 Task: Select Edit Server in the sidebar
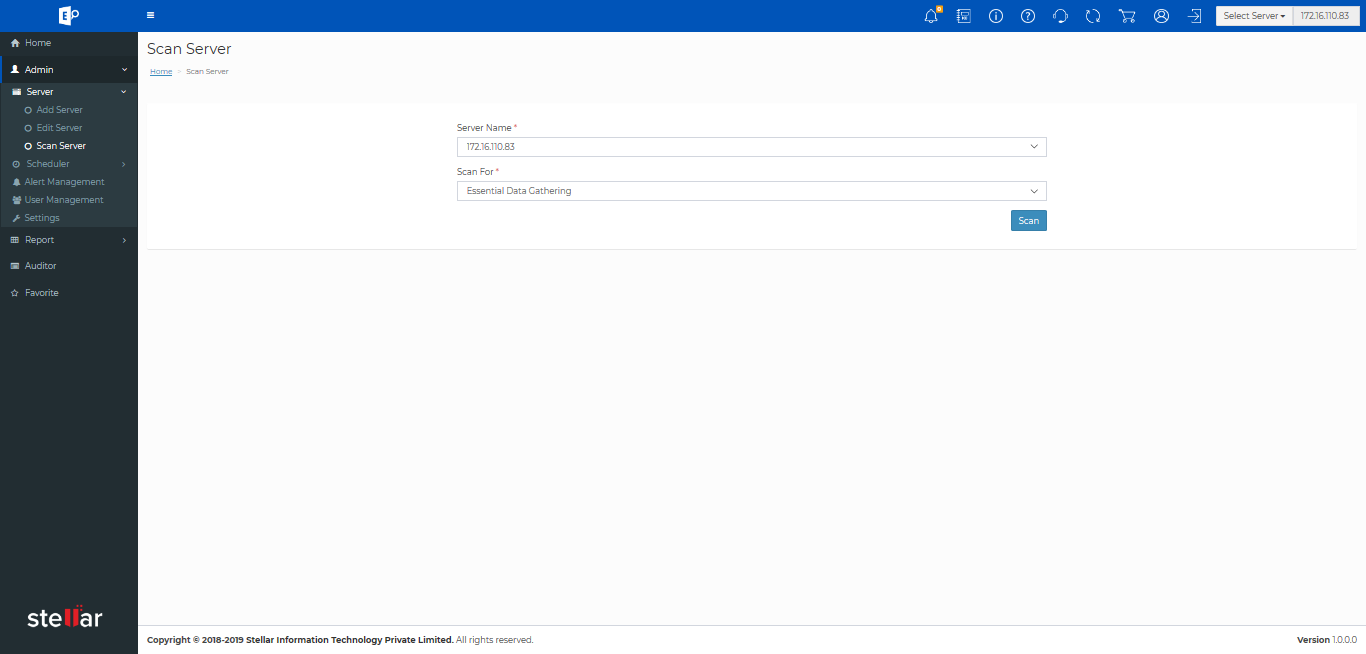(59, 128)
